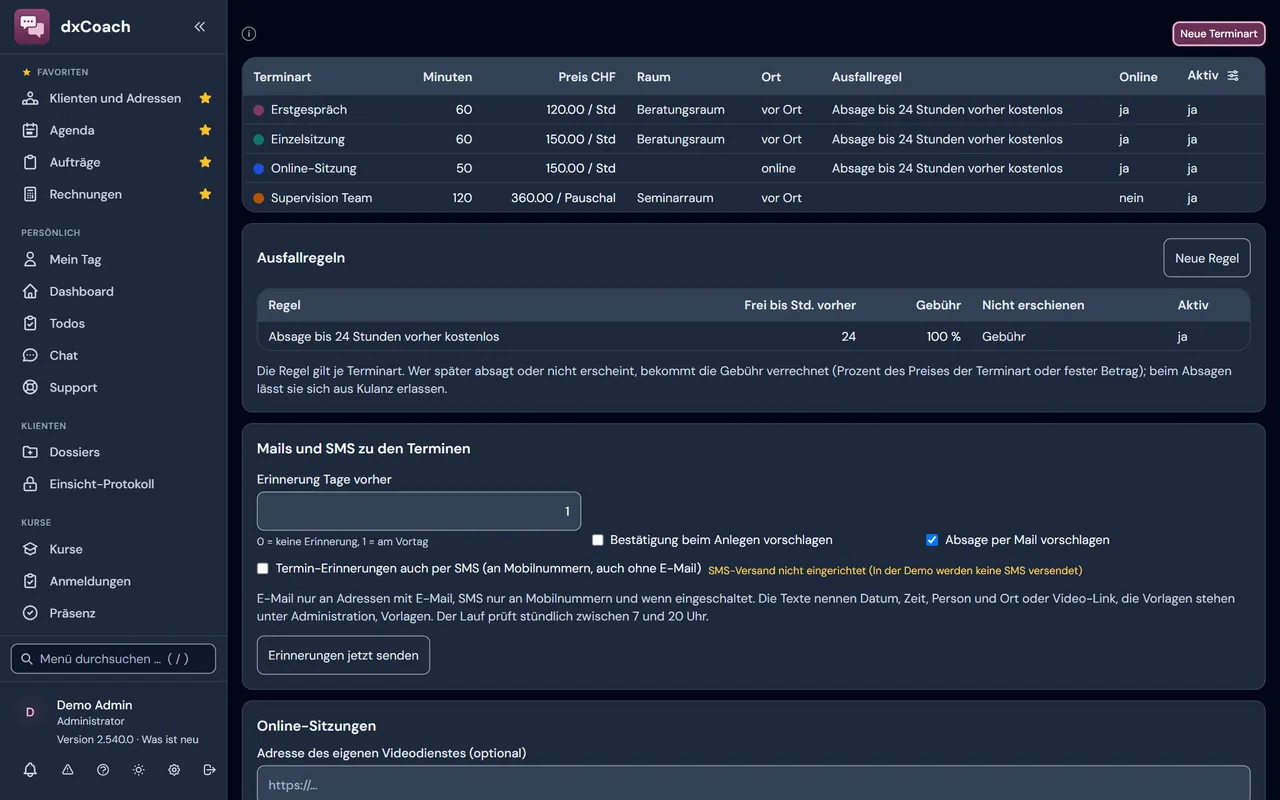Toggle star next to Rechnungen
The width and height of the screenshot is (1280, 800).
tap(205, 194)
